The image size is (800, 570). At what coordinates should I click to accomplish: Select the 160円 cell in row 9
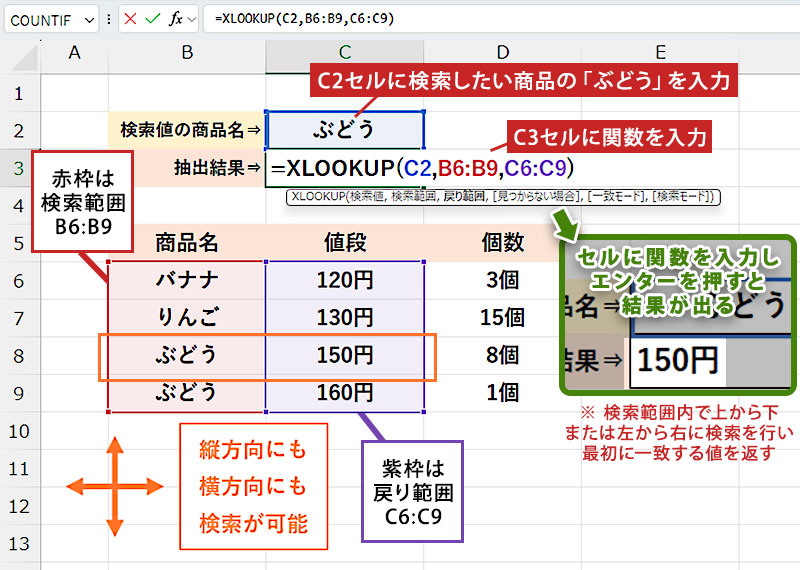pyautogui.click(x=345, y=393)
